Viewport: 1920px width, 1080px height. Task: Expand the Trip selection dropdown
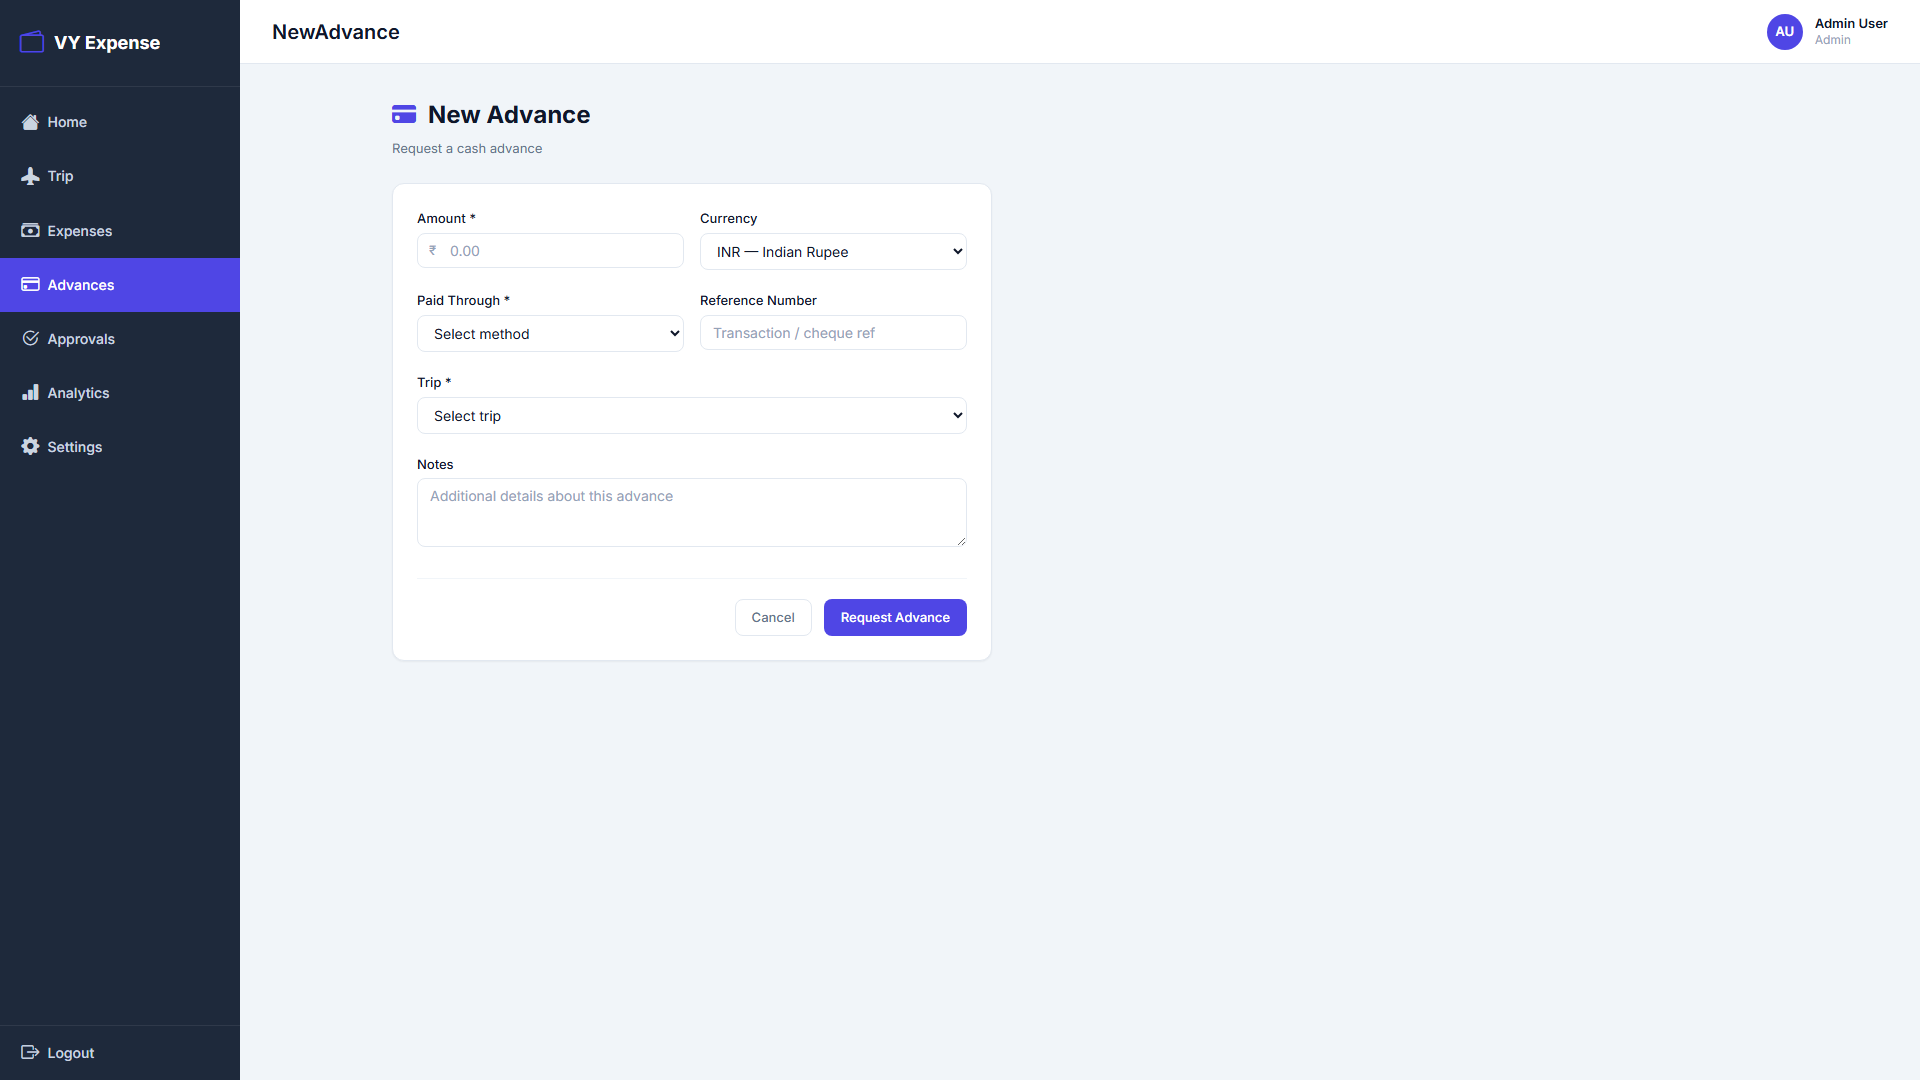(x=691, y=415)
